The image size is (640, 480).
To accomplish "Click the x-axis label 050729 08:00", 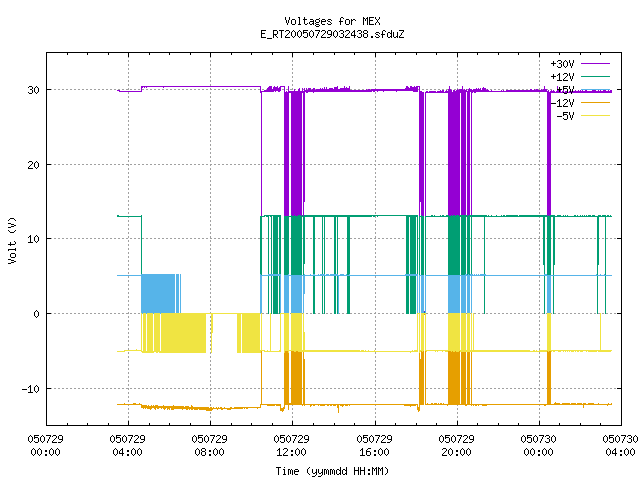I will [x=209, y=446].
